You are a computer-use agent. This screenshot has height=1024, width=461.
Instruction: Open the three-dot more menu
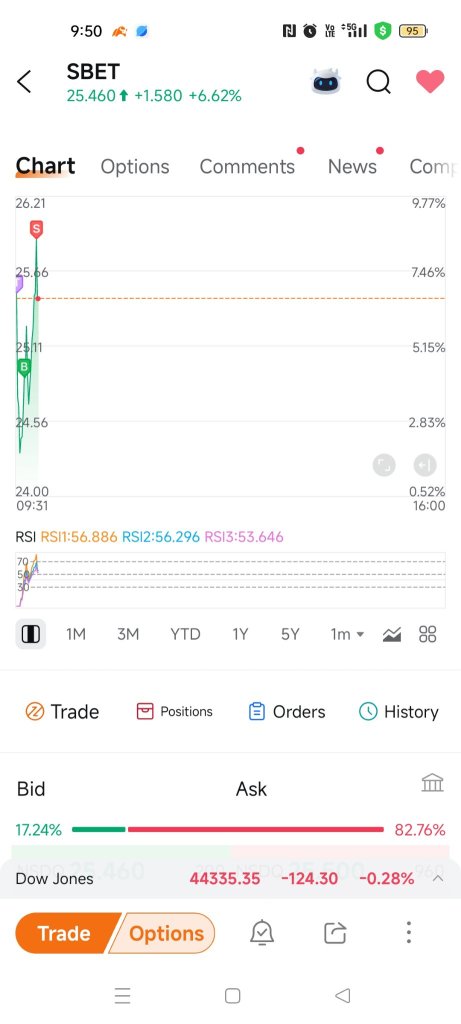click(408, 933)
